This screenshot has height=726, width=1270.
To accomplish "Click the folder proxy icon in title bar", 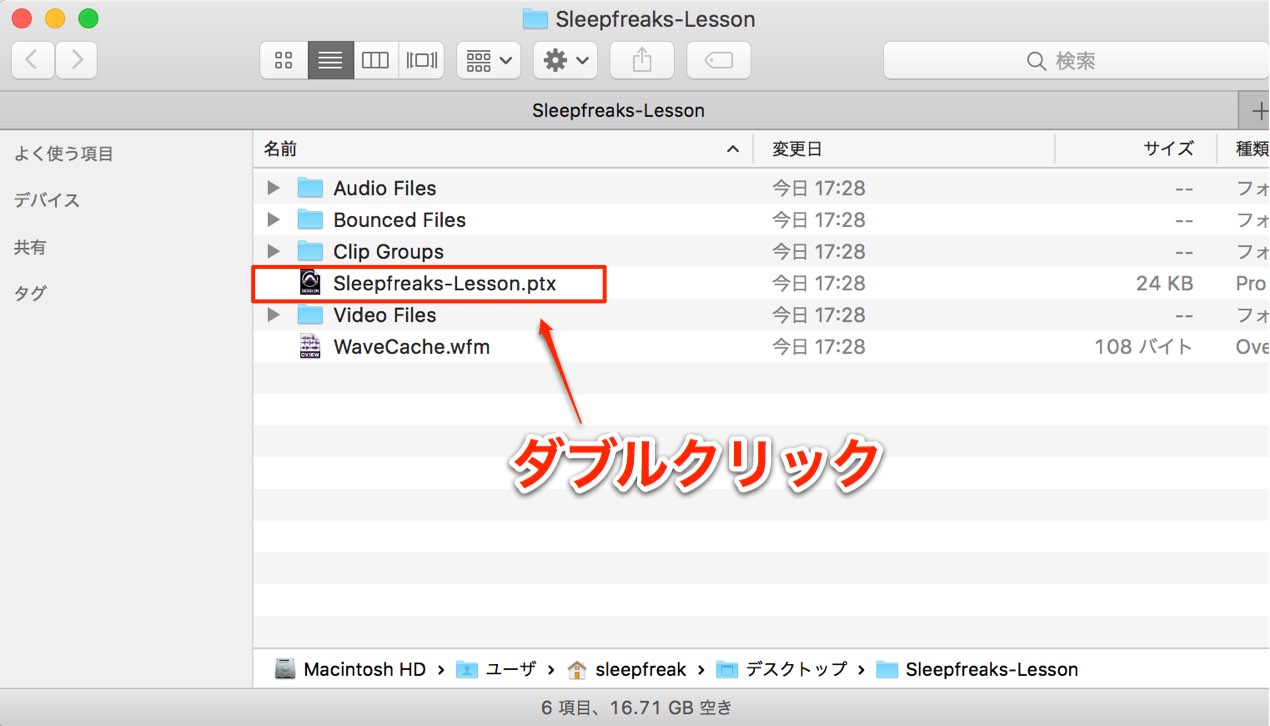I will pyautogui.click(x=535, y=19).
